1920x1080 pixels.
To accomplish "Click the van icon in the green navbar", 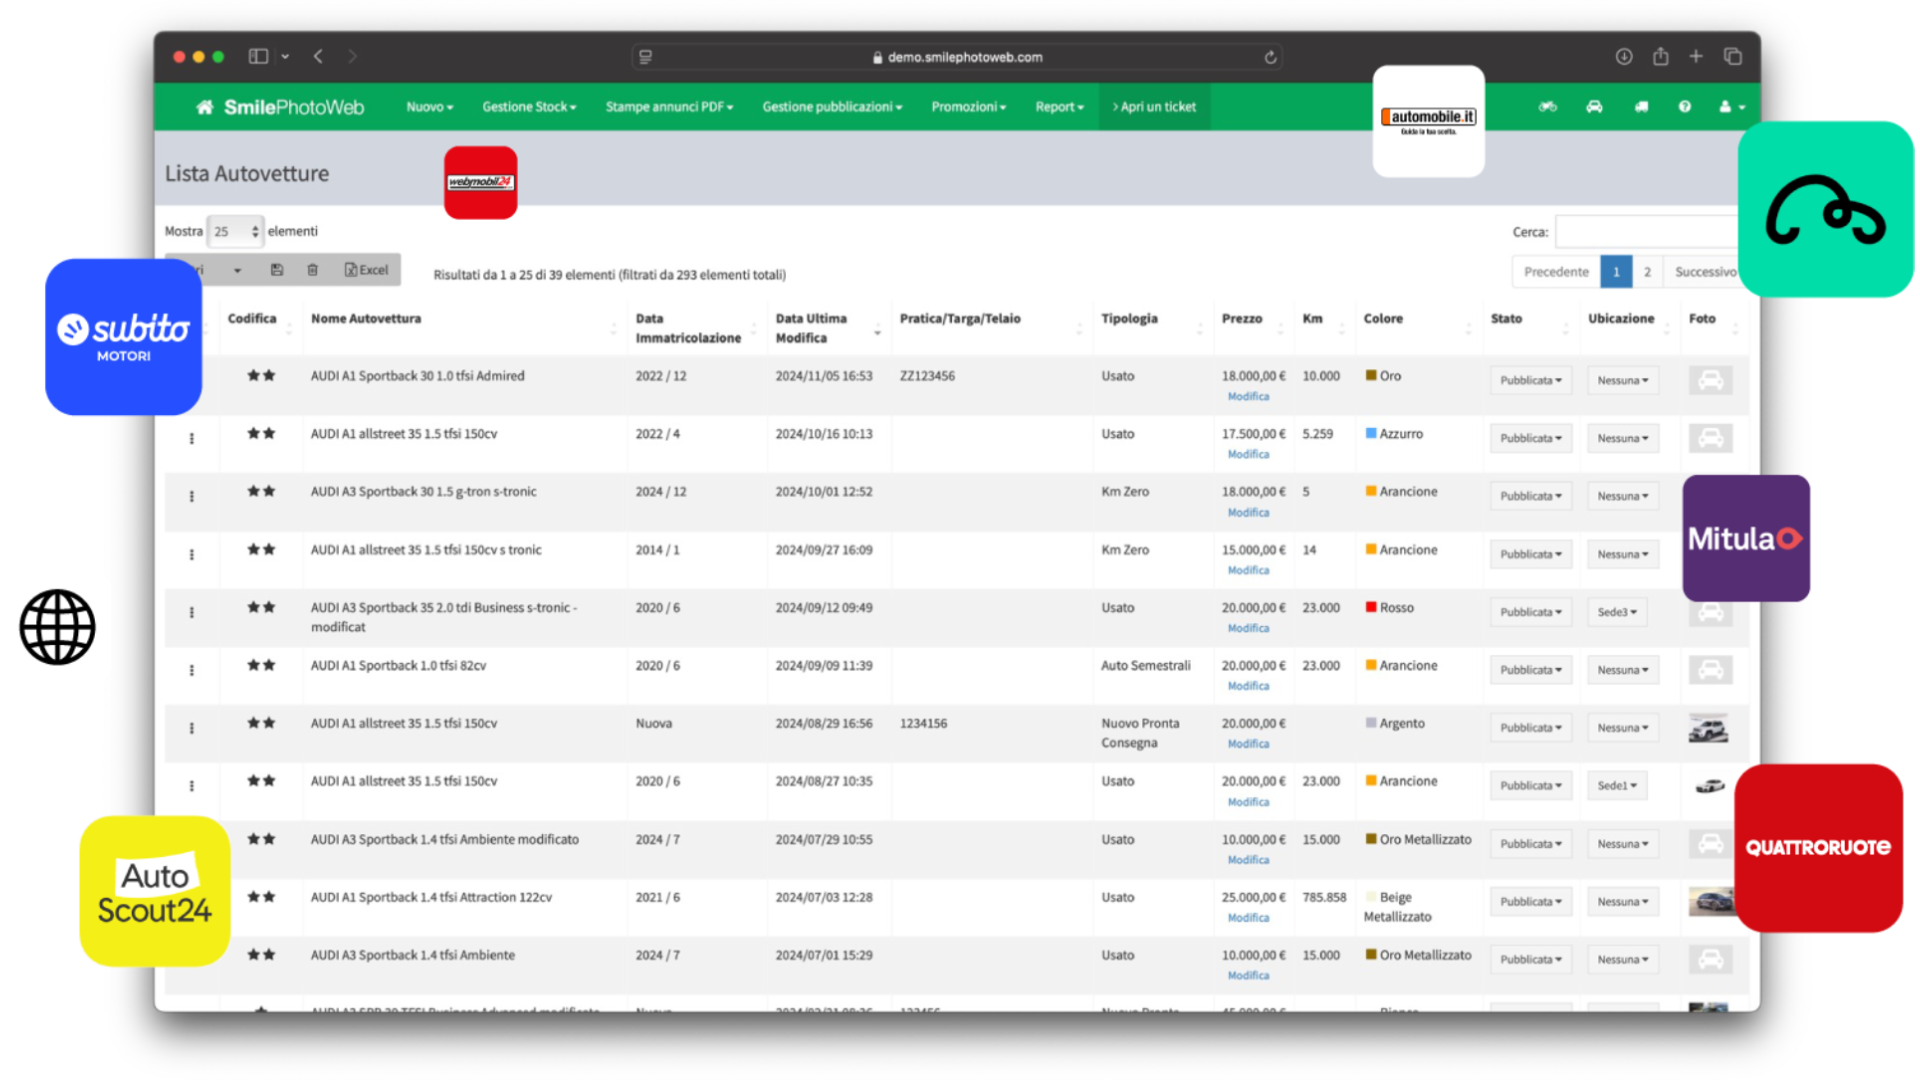I will 1641,107.
